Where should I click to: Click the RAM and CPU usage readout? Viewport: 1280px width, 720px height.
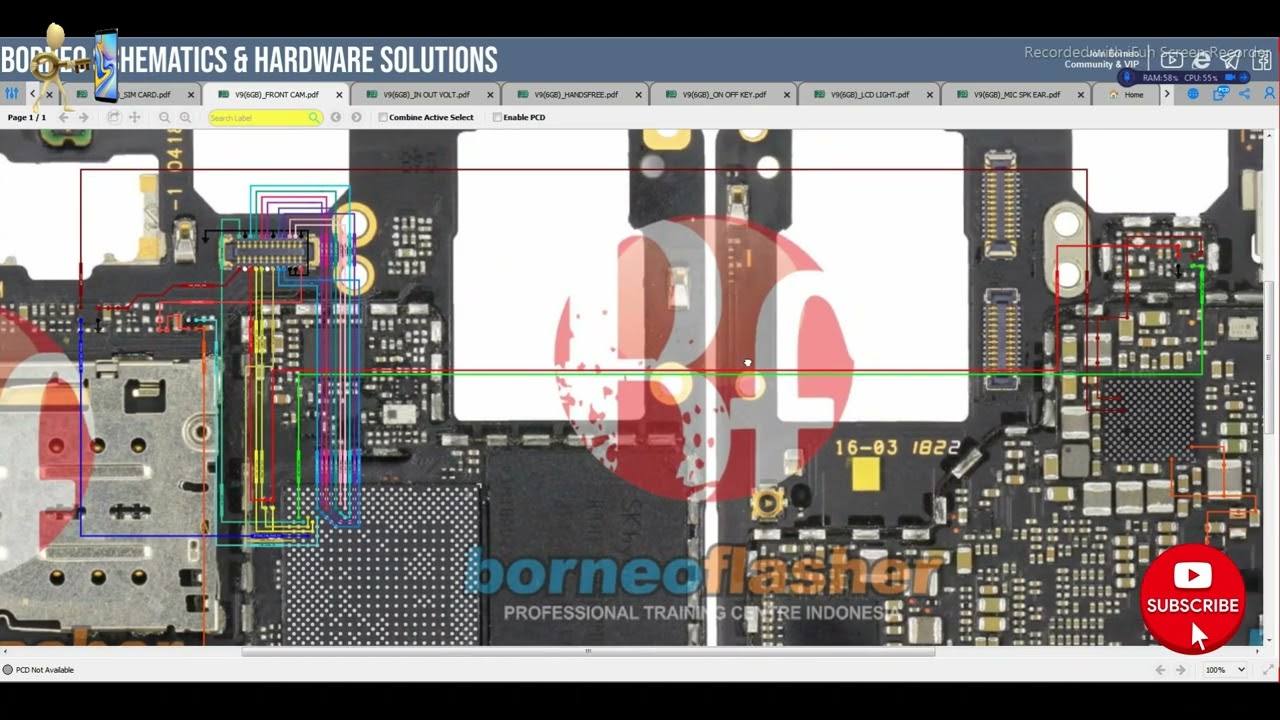[1180, 77]
